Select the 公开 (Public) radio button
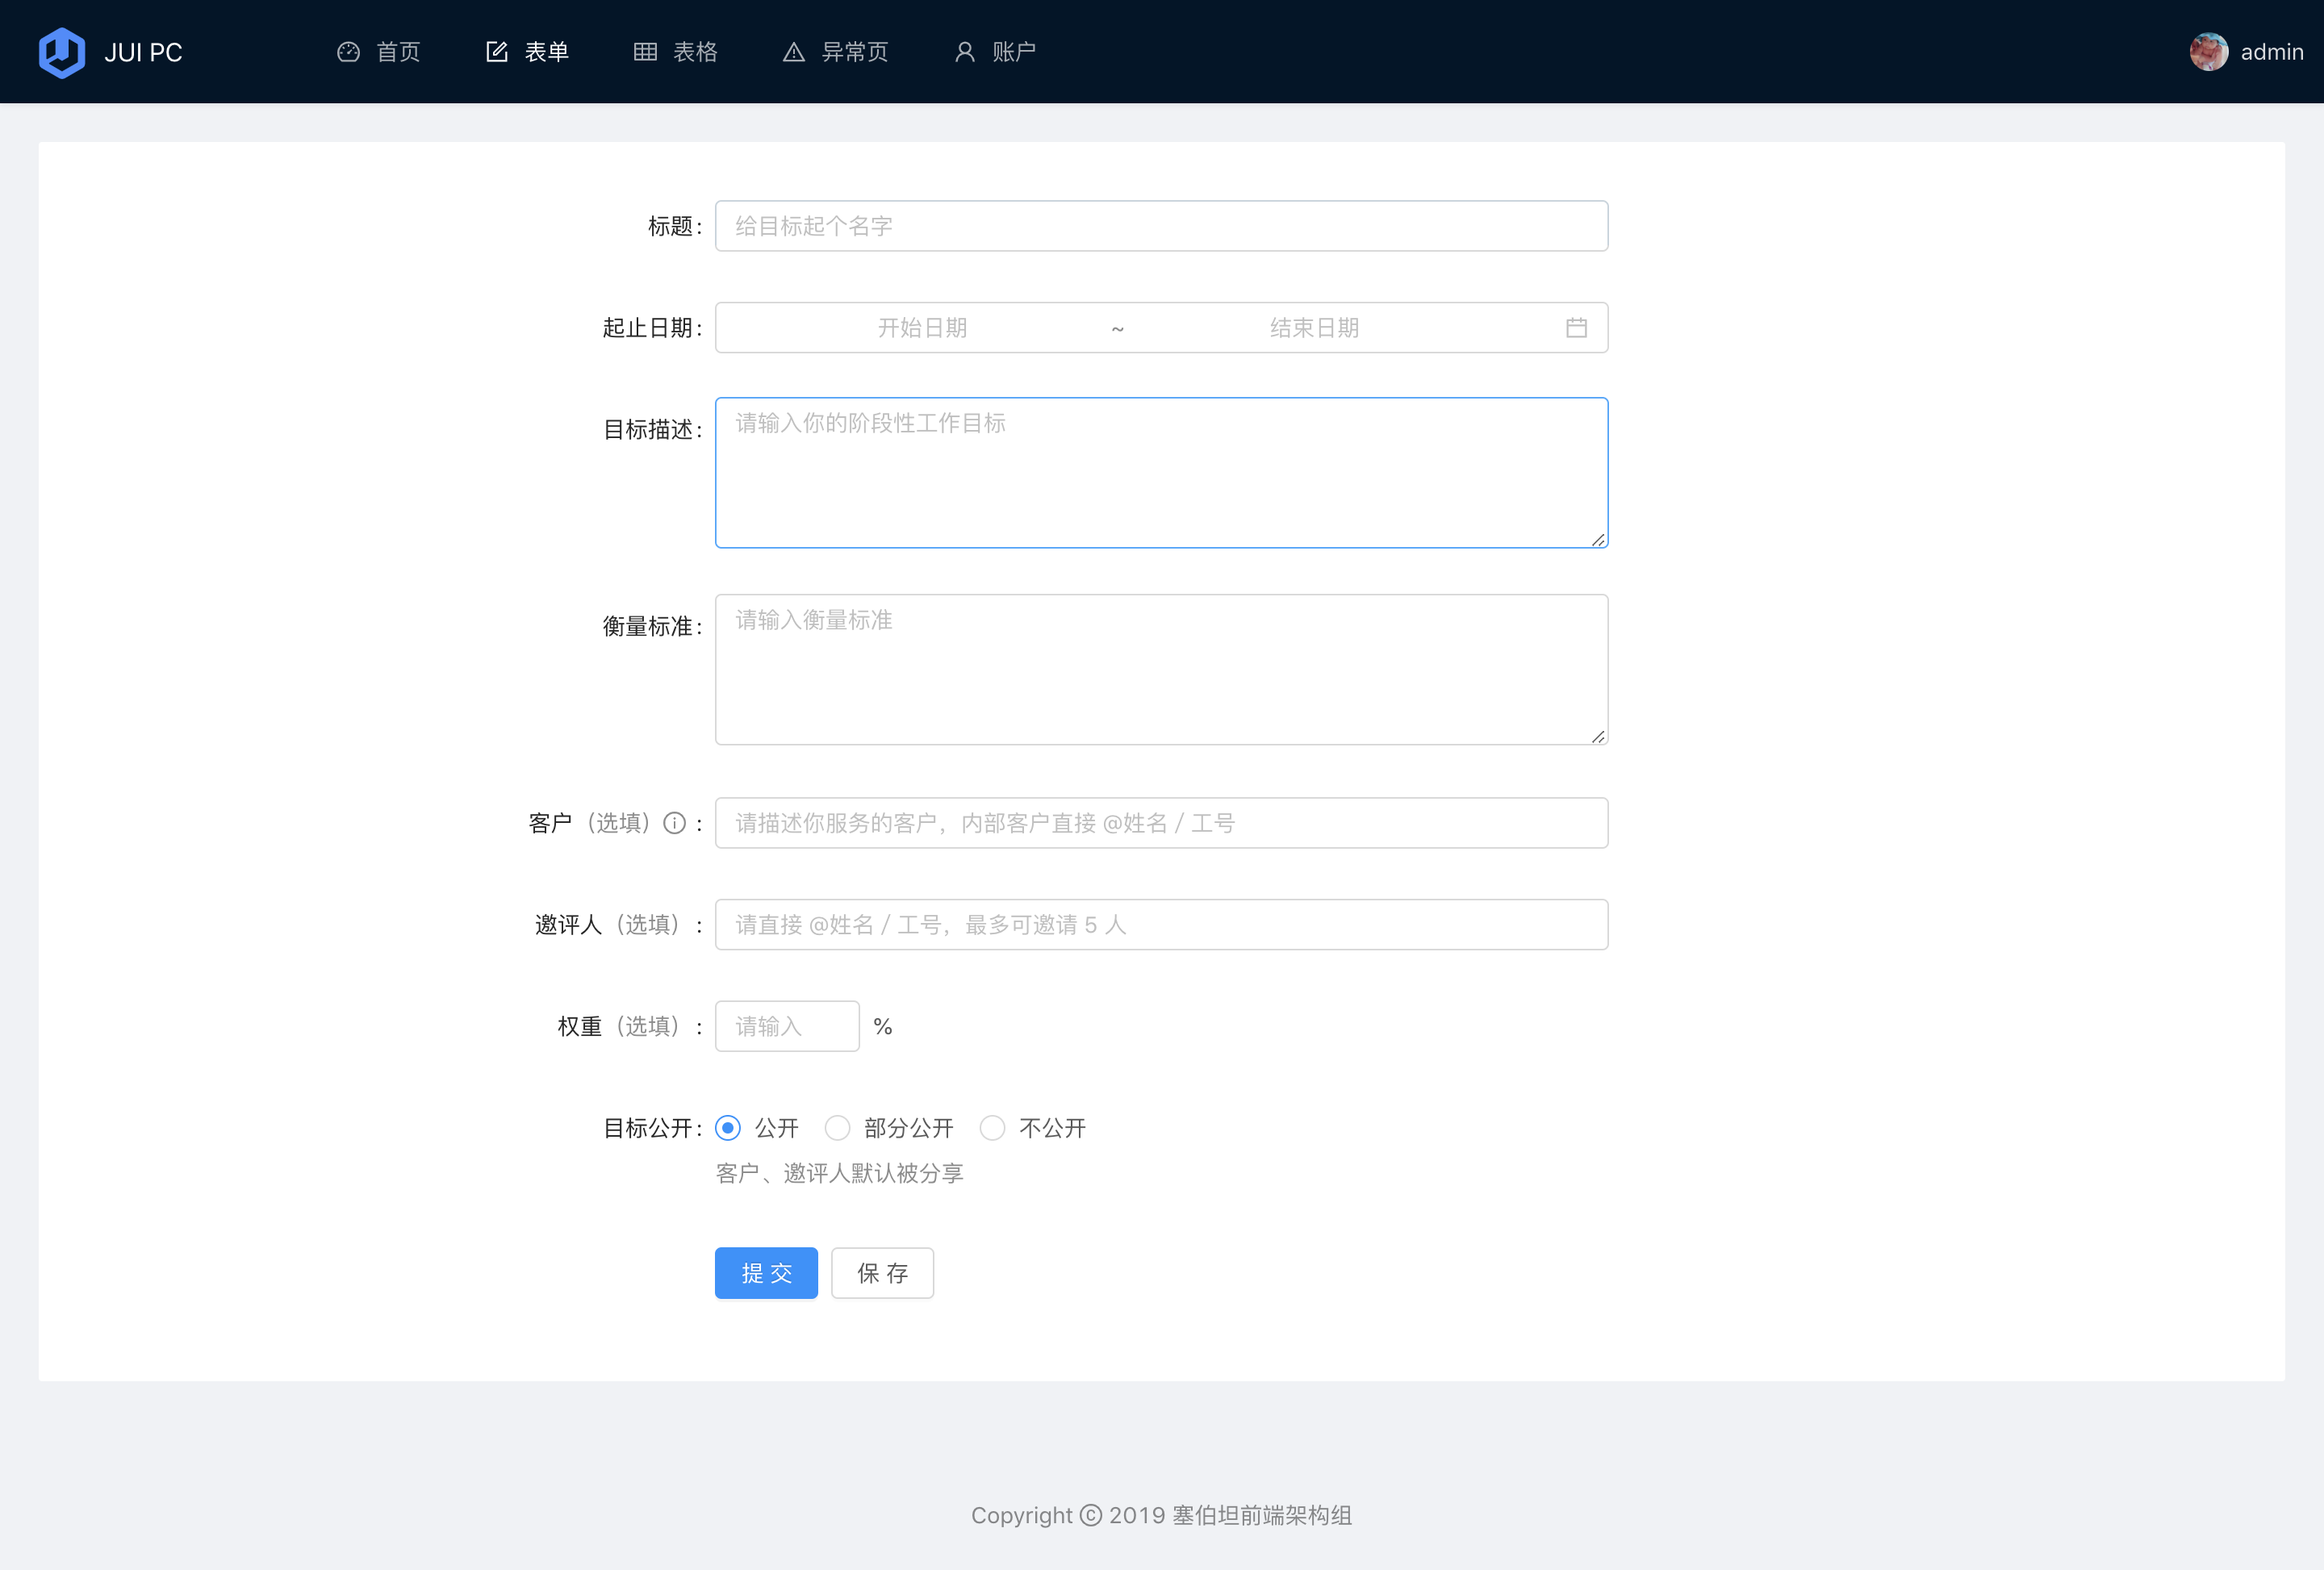The width and height of the screenshot is (2324, 1570). point(729,1127)
